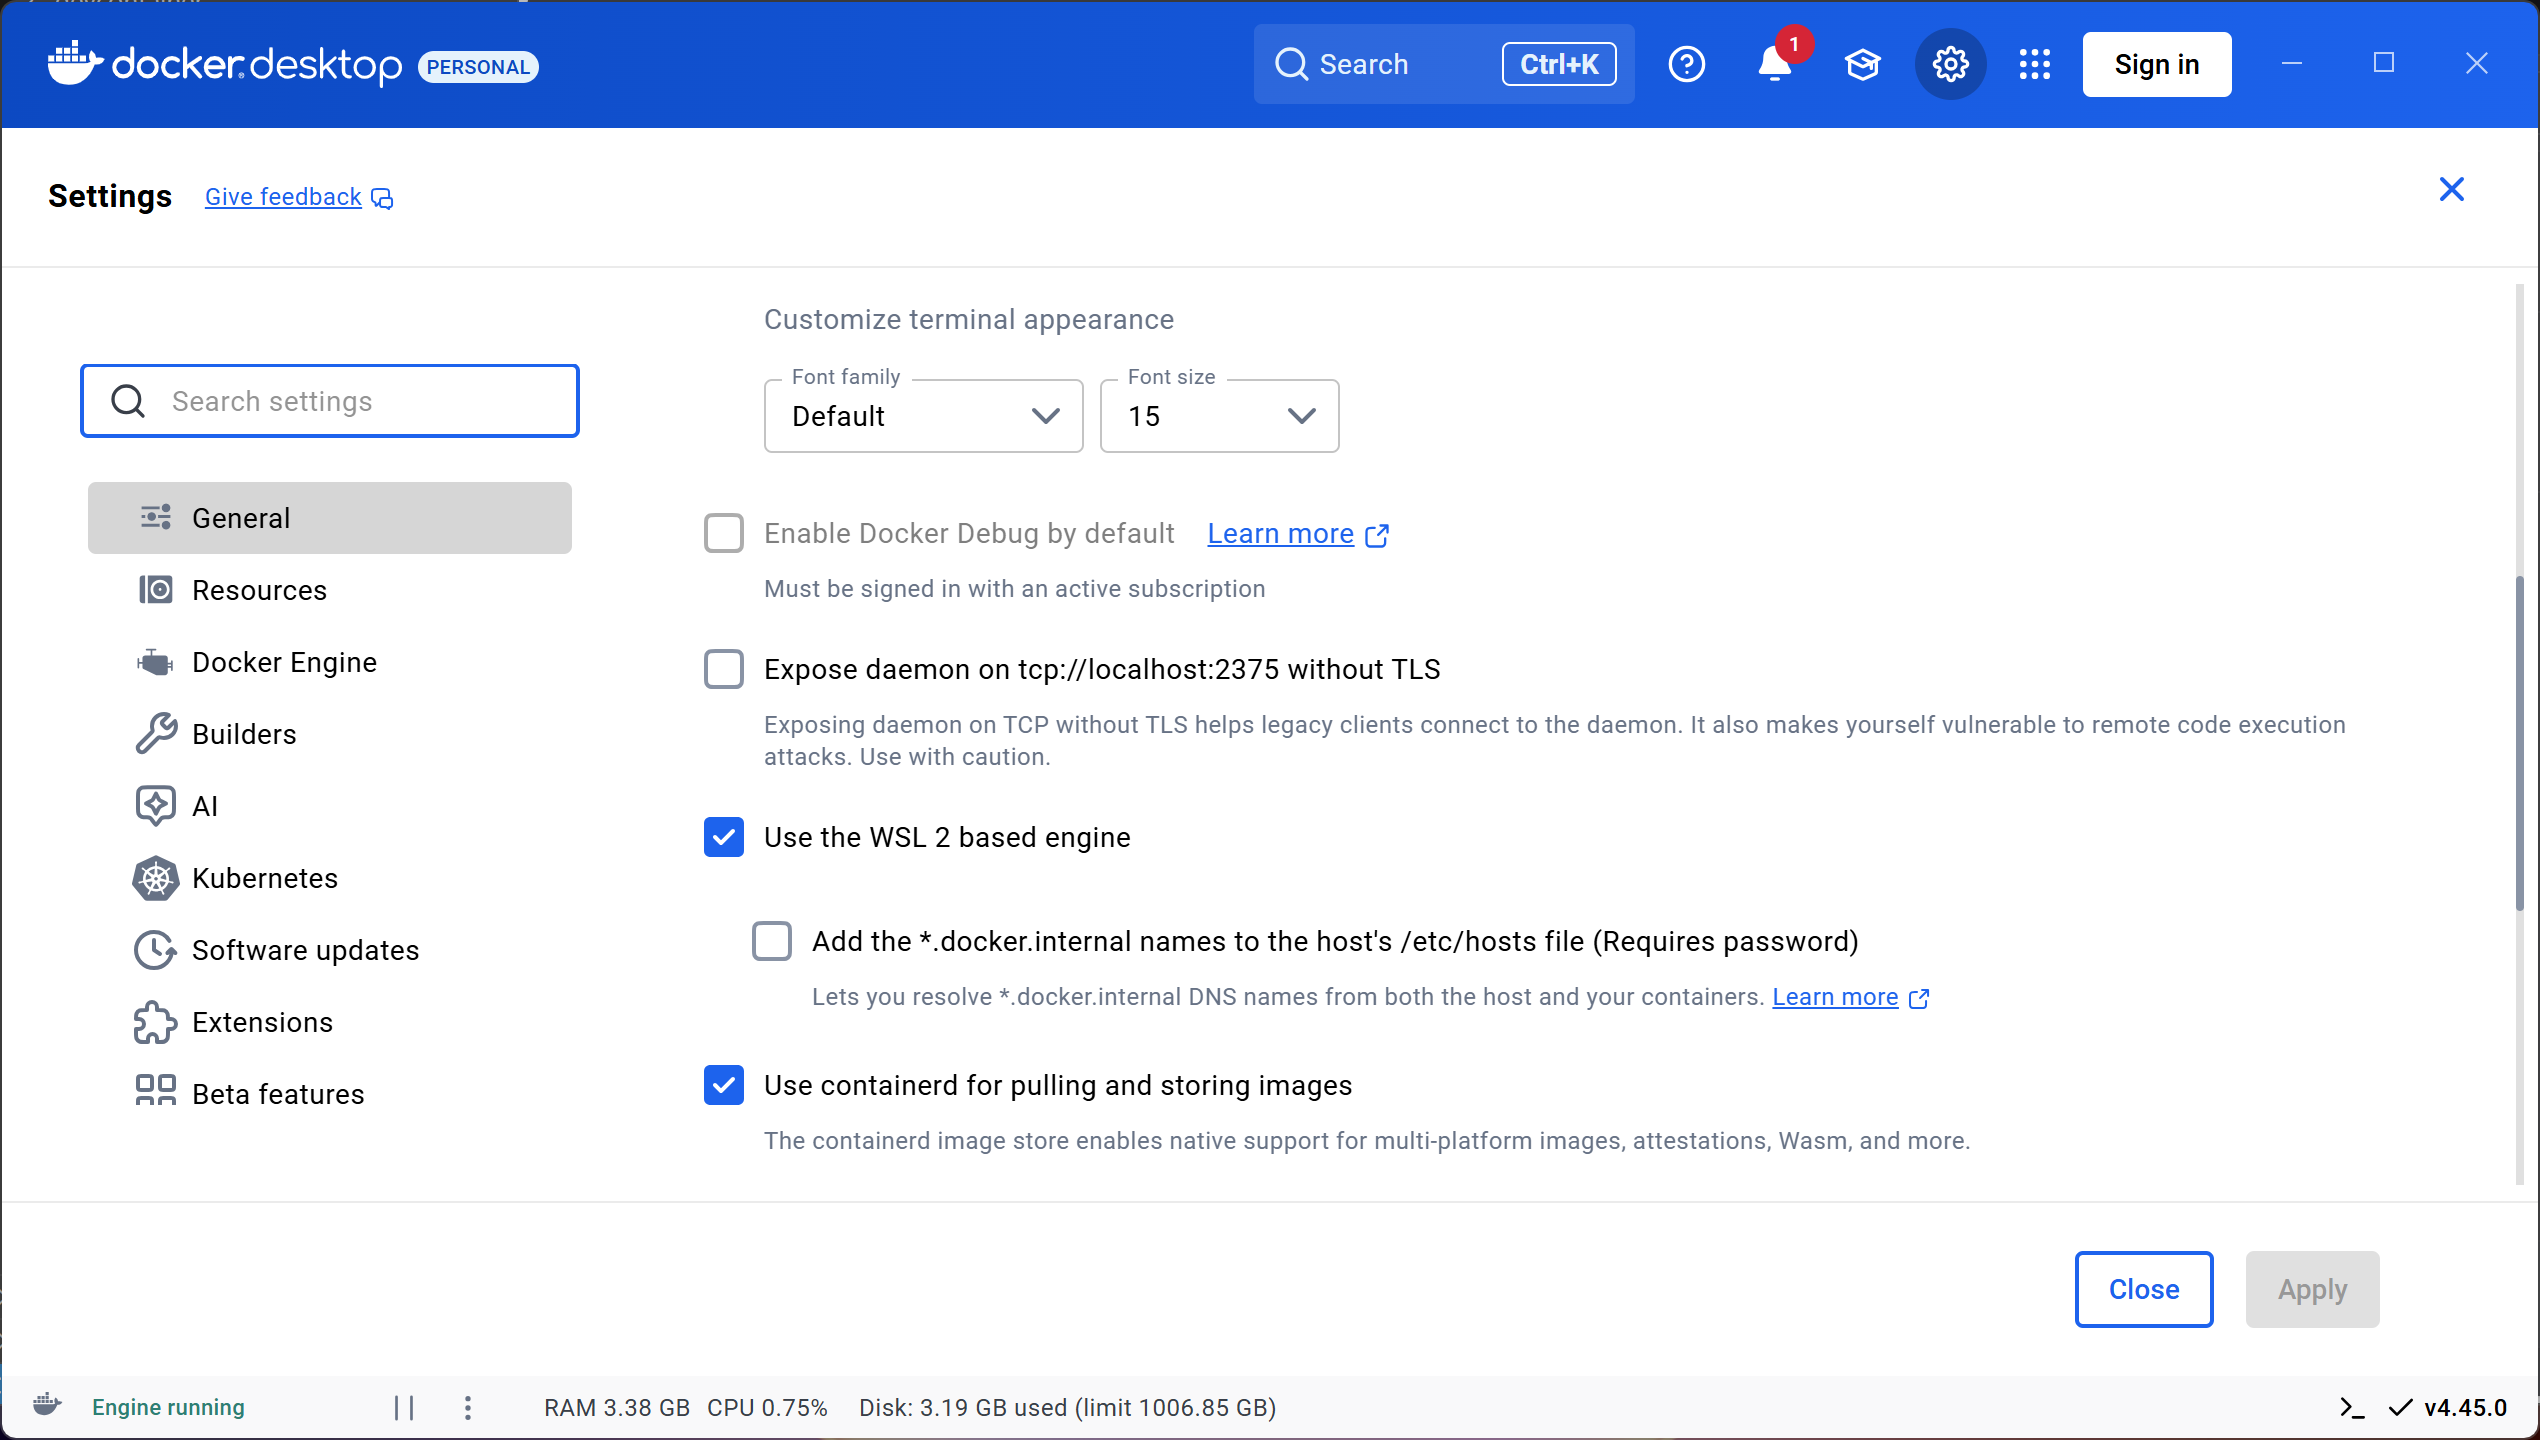This screenshot has height=1440, width=2540.
Task: Open Learn more link for docker.internal DNS
Action: [1835, 997]
